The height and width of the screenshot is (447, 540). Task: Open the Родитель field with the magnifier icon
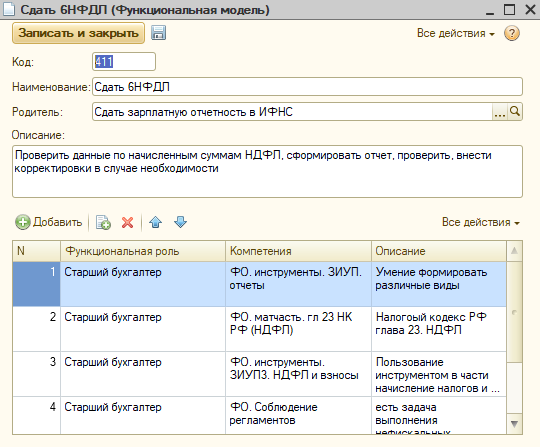(x=515, y=112)
